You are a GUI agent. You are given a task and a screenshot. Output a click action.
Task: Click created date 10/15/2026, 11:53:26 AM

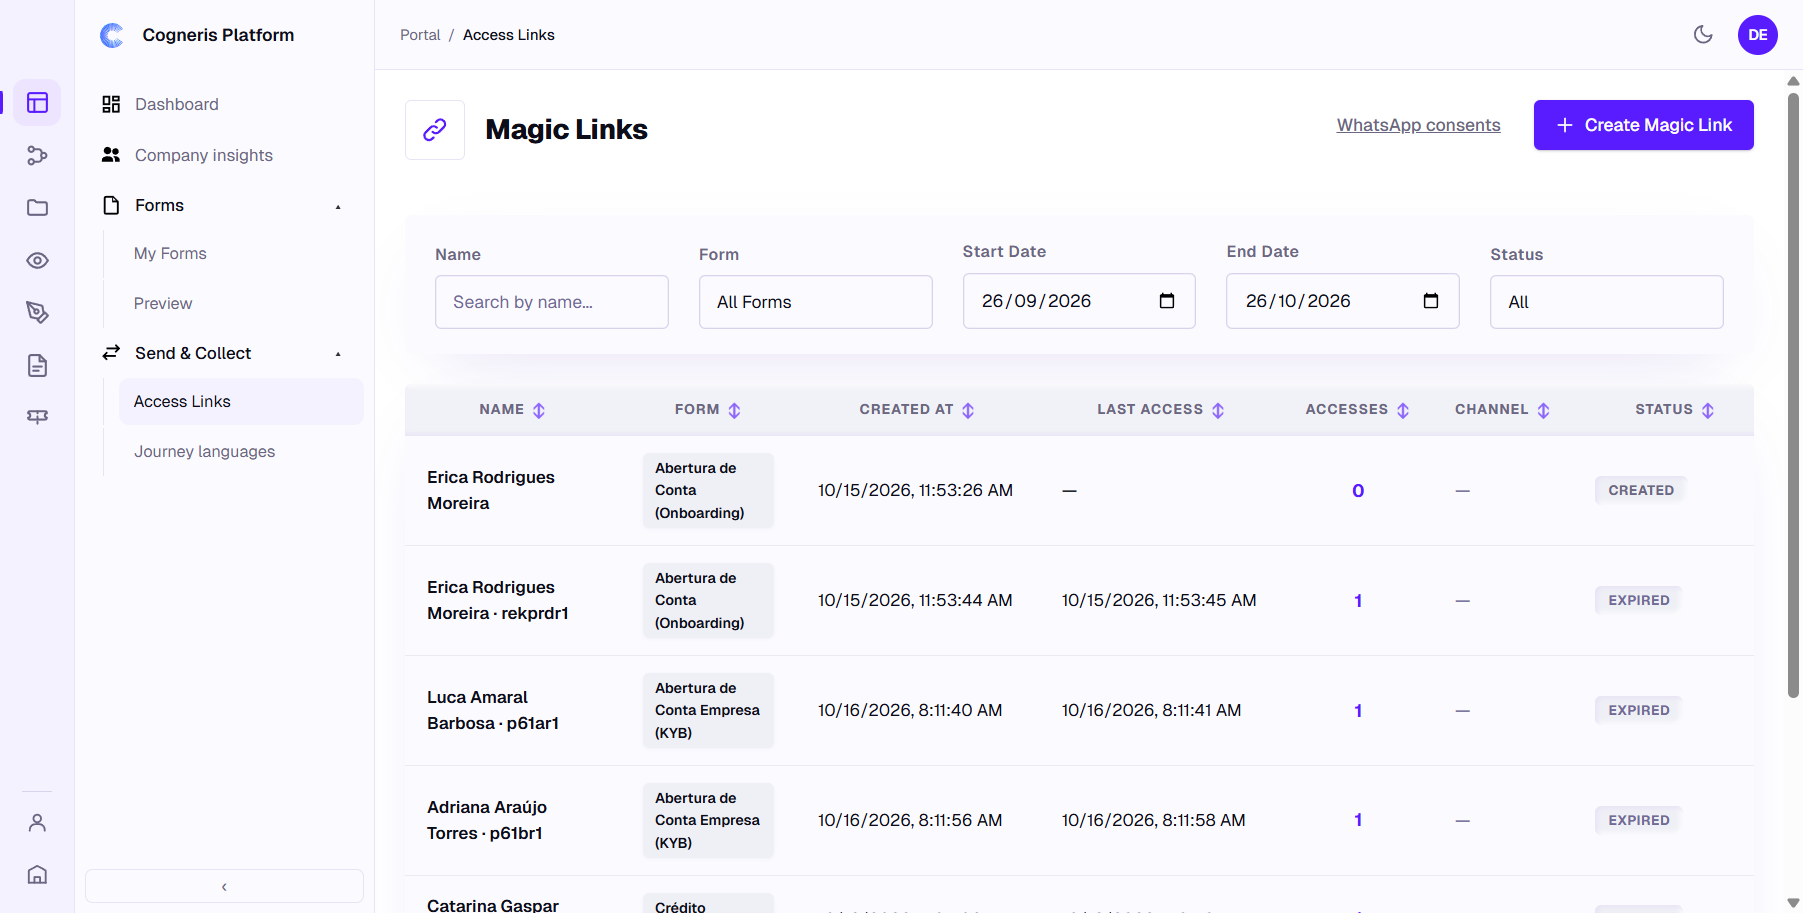(915, 490)
